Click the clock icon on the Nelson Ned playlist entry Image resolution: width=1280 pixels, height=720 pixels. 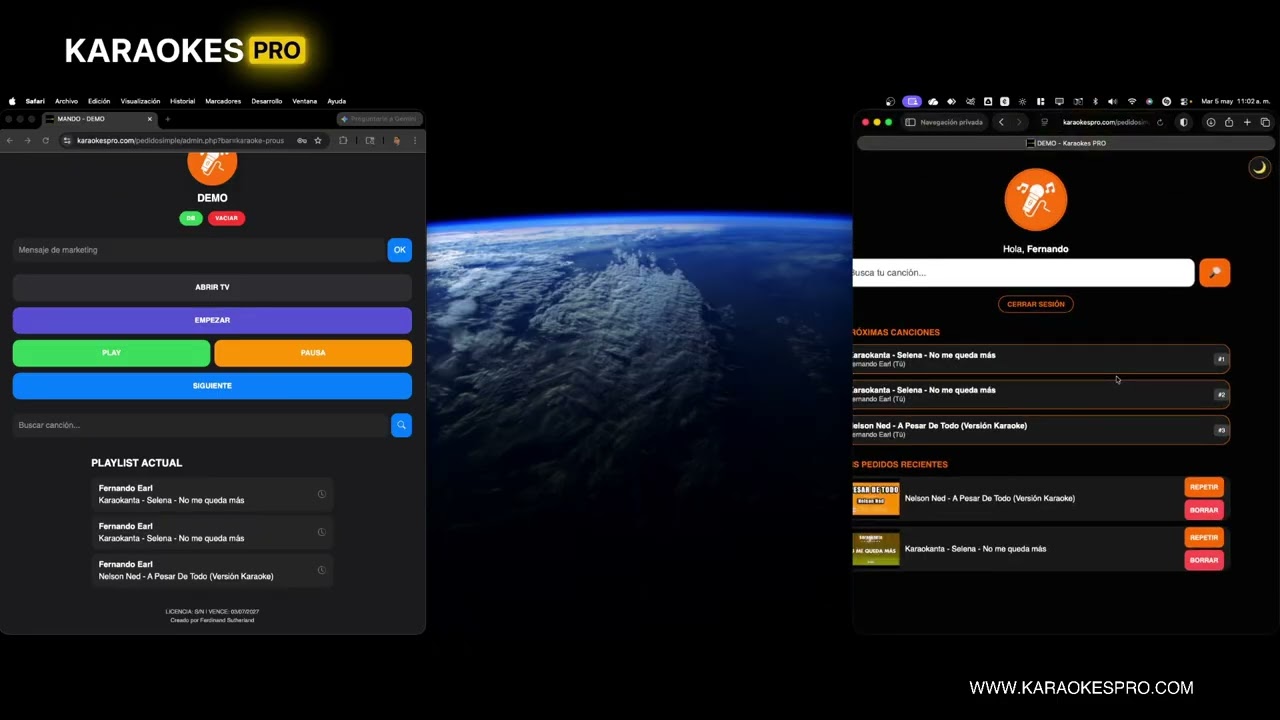[321, 570]
